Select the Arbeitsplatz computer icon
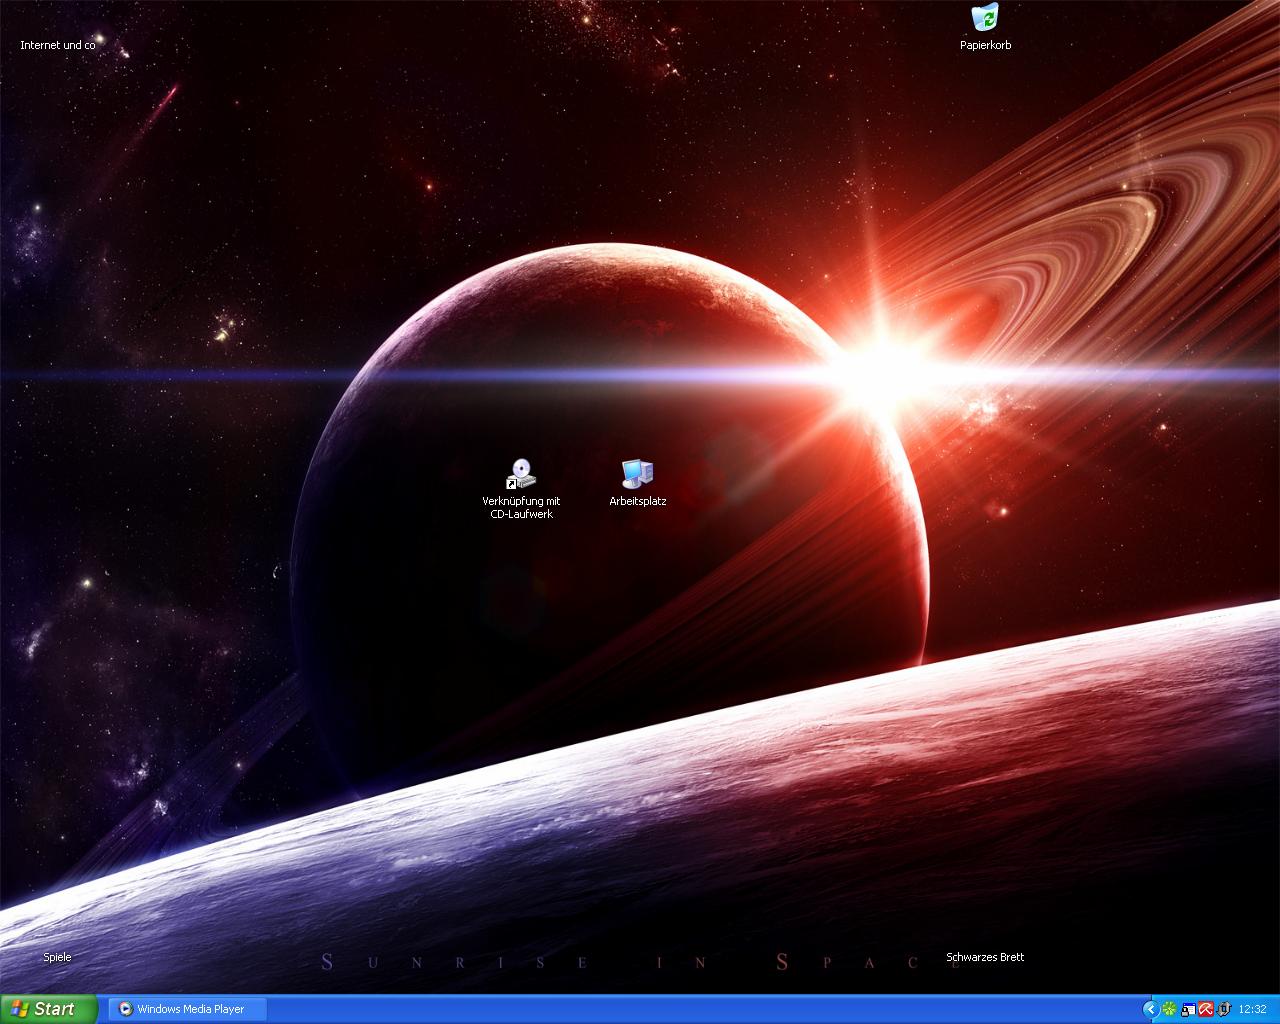 [637, 474]
